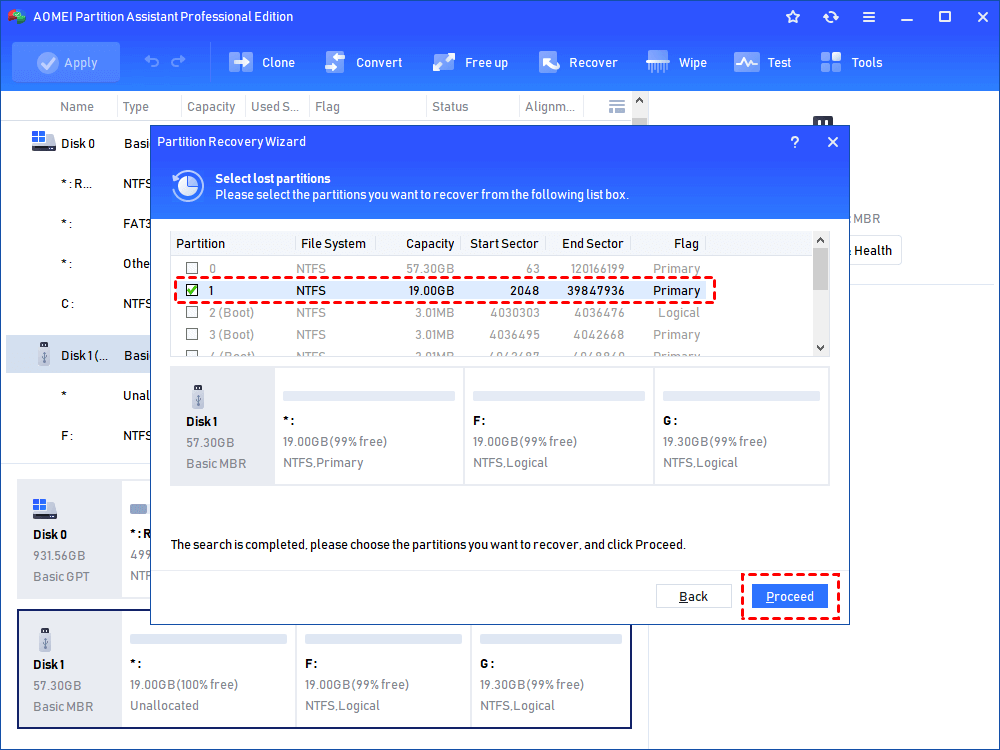
Task: Select the Unallocated 19.00GB block in bottom map
Action: point(208,668)
